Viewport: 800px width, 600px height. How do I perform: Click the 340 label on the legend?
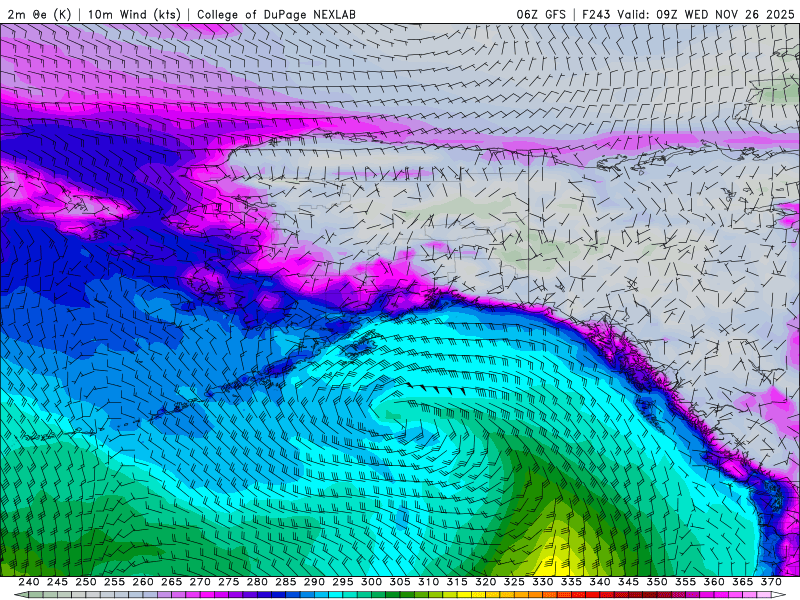pyautogui.click(x=600, y=582)
